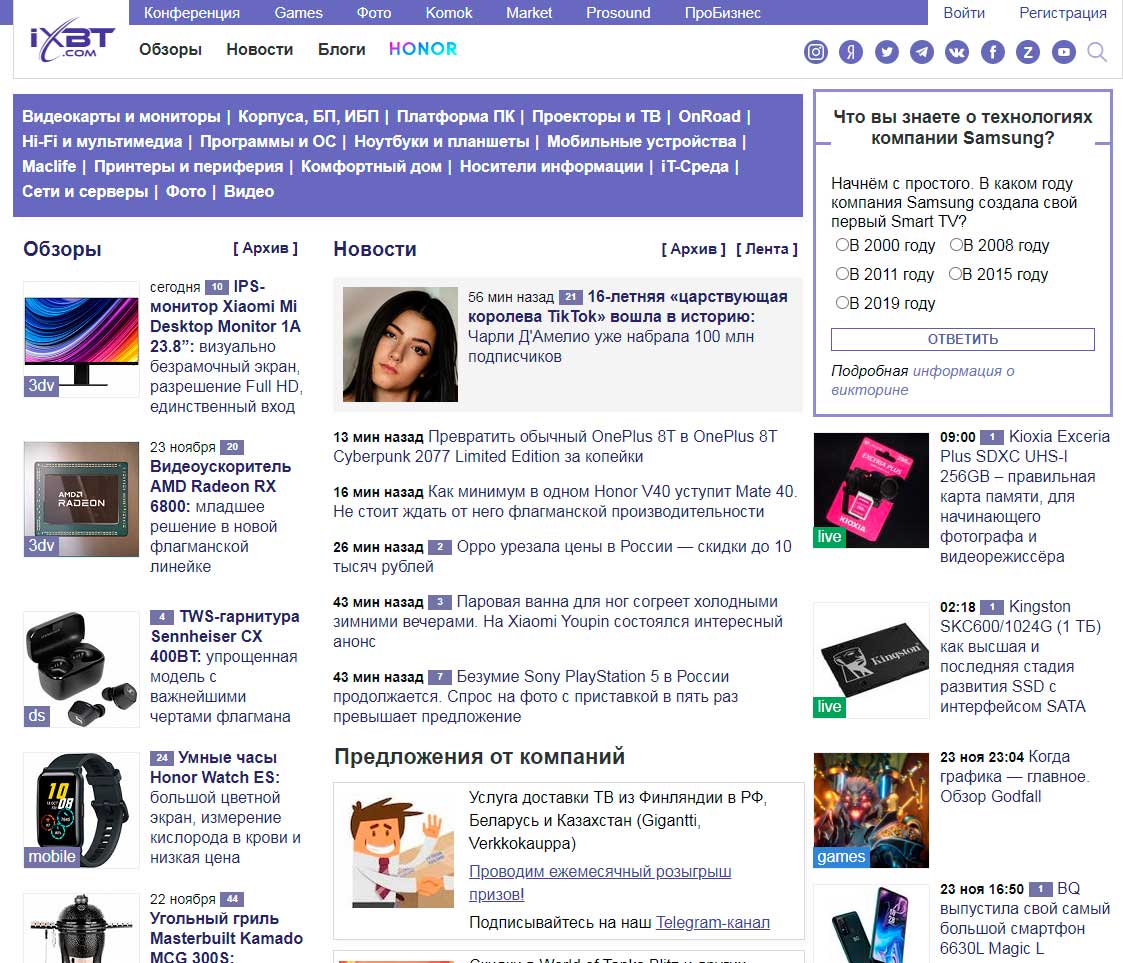
Task: Open Kioxia Exceria Plus SDXC article
Action: 1025,496
